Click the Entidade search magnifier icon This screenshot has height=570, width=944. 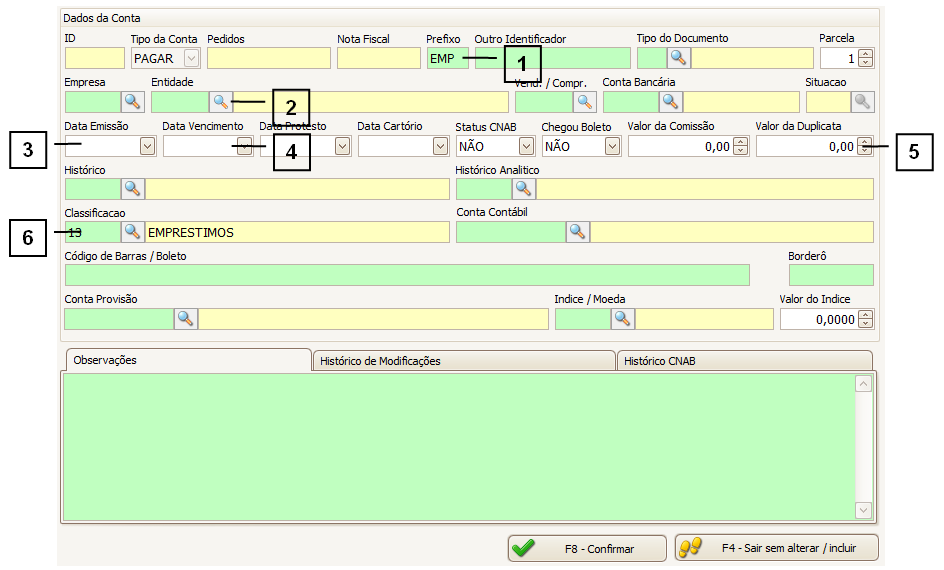[220, 101]
